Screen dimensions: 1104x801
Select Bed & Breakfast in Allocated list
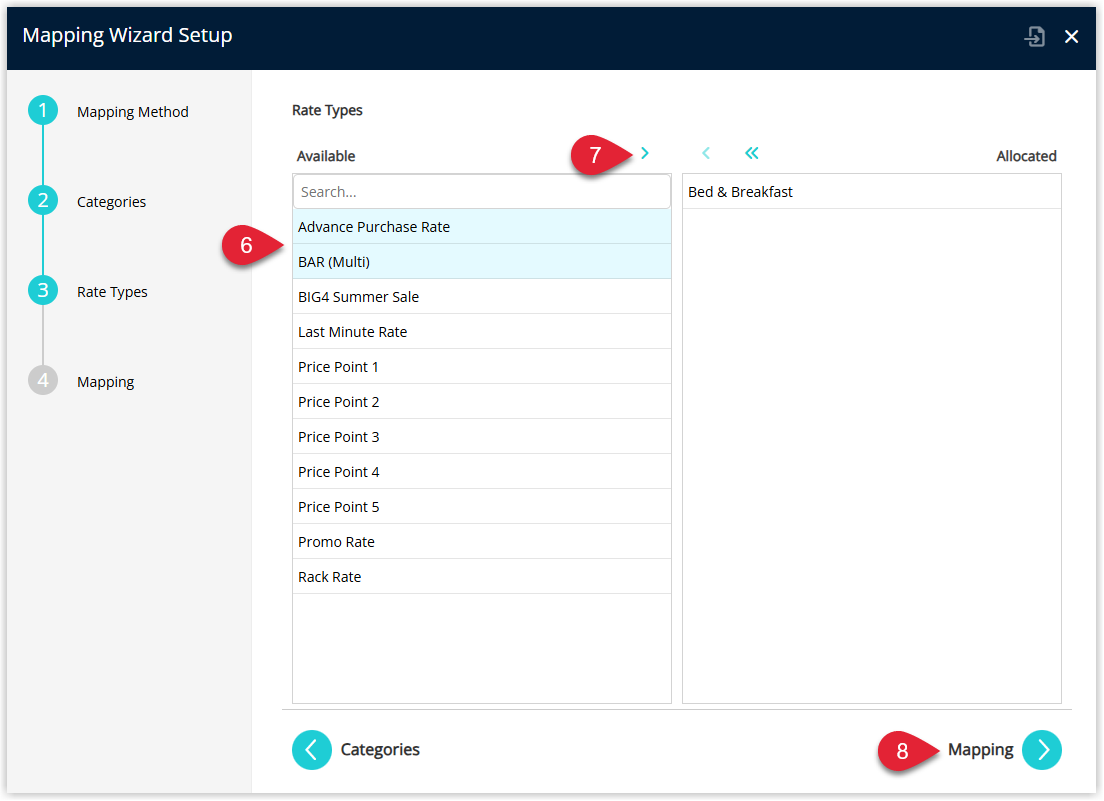[x=872, y=191]
